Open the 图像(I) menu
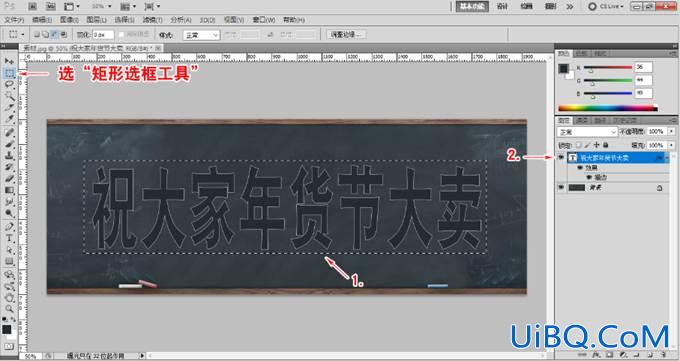 pyautogui.click(x=69, y=20)
